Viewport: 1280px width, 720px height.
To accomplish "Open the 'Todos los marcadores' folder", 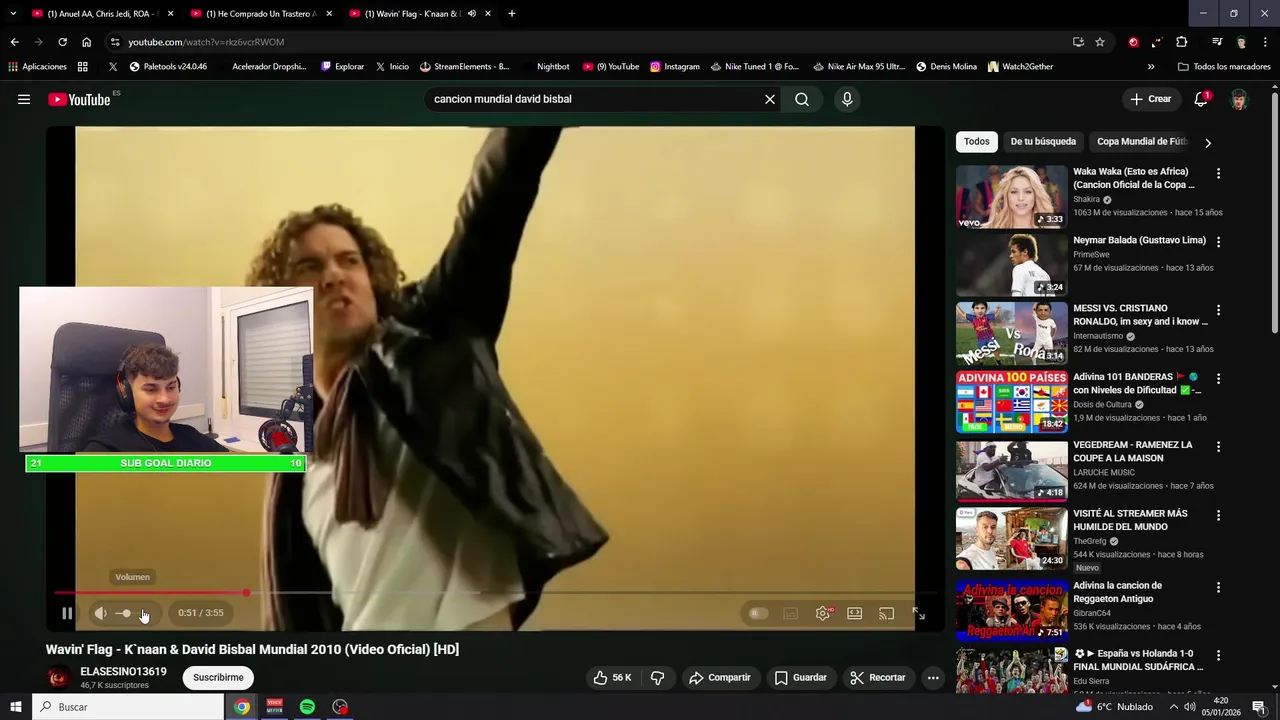I will point(1224,67).
